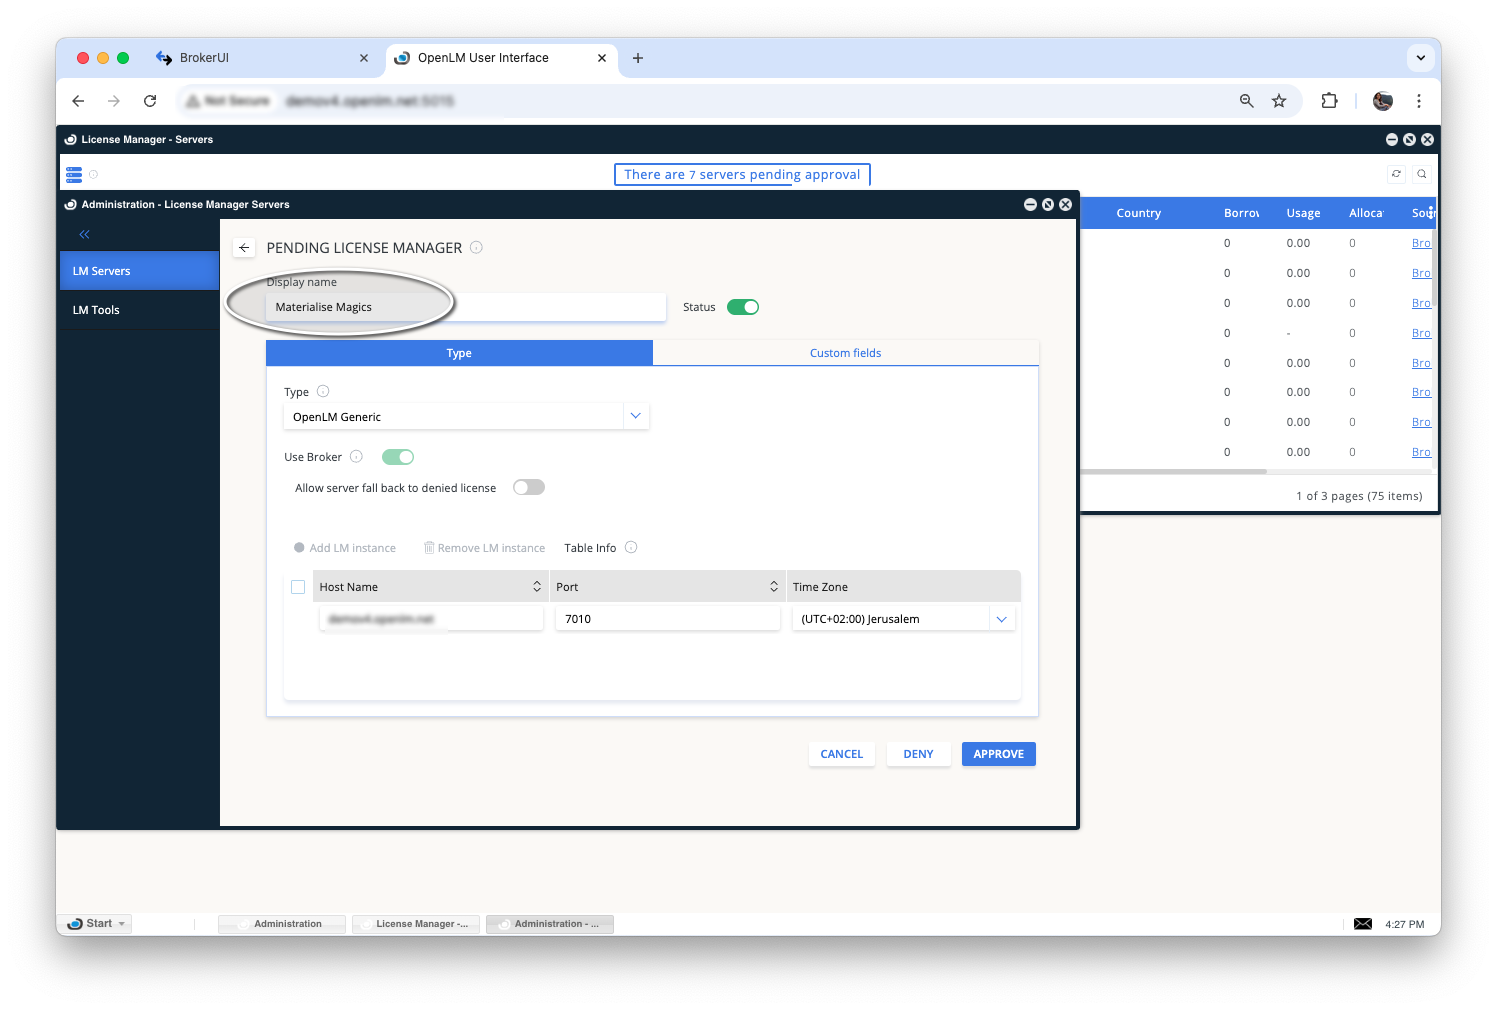Click the APPROVE button

pos(998,754)
